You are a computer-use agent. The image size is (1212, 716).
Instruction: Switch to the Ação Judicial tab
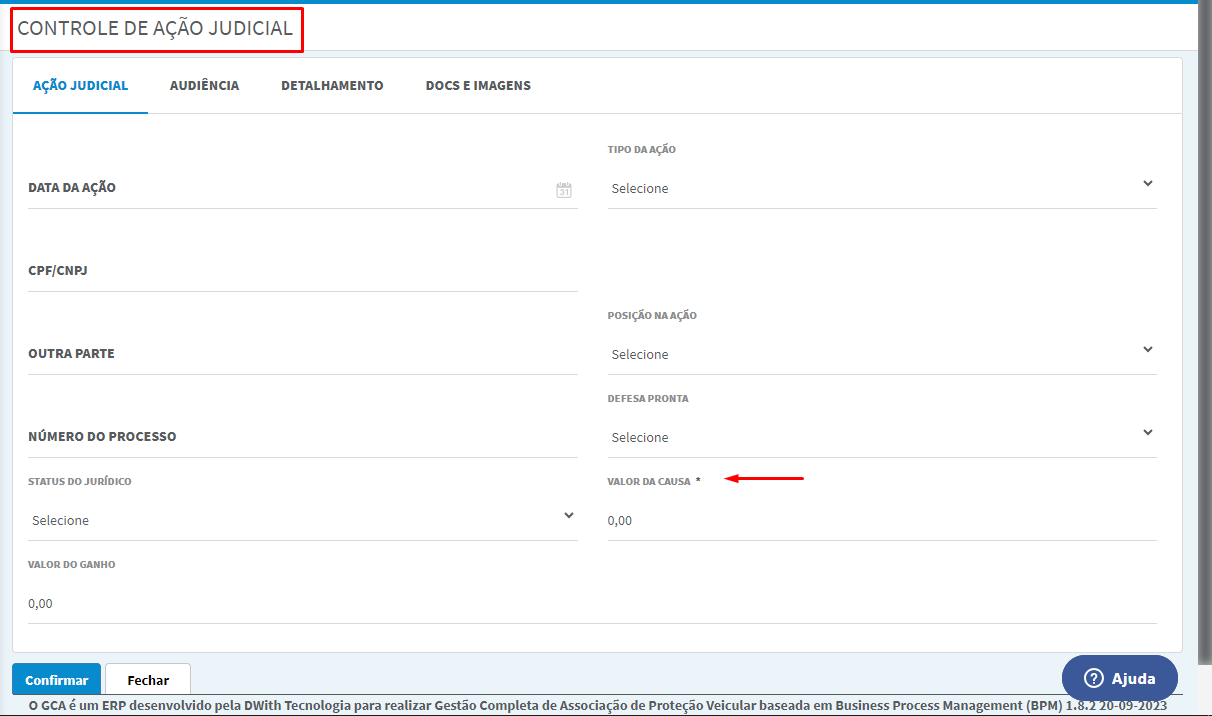80,86
